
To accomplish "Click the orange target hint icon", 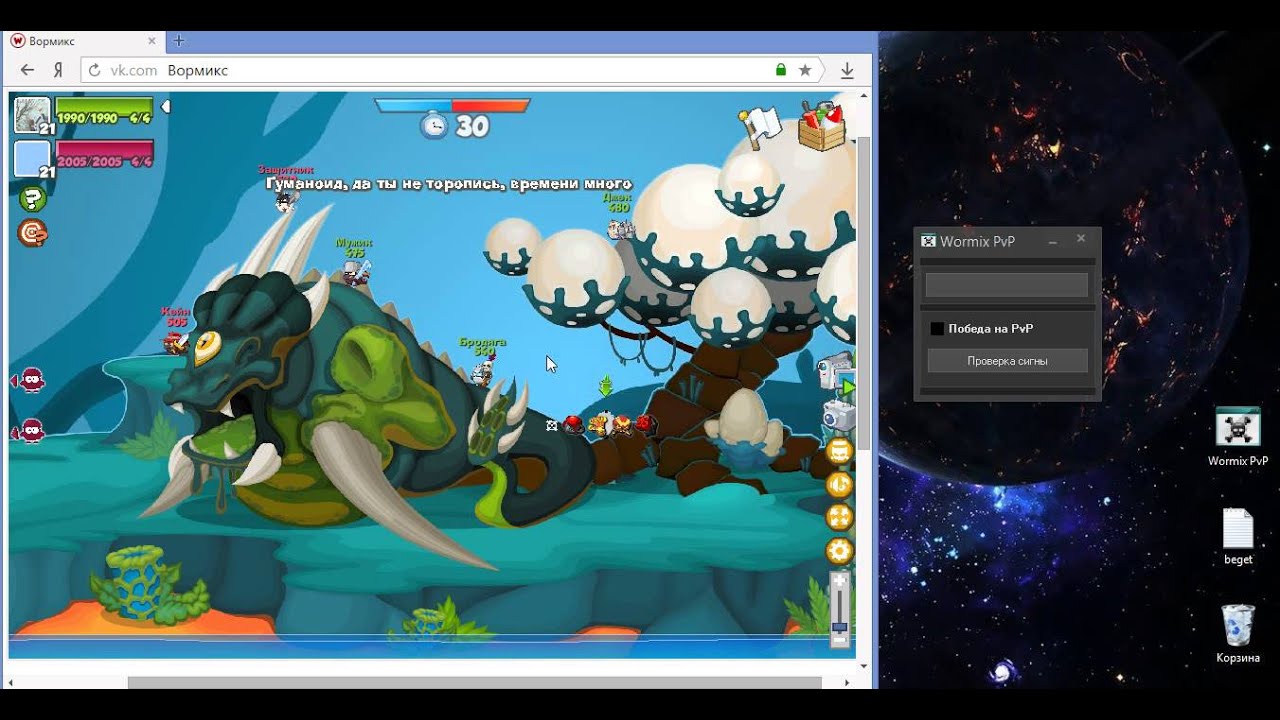I will coord(33,233).
